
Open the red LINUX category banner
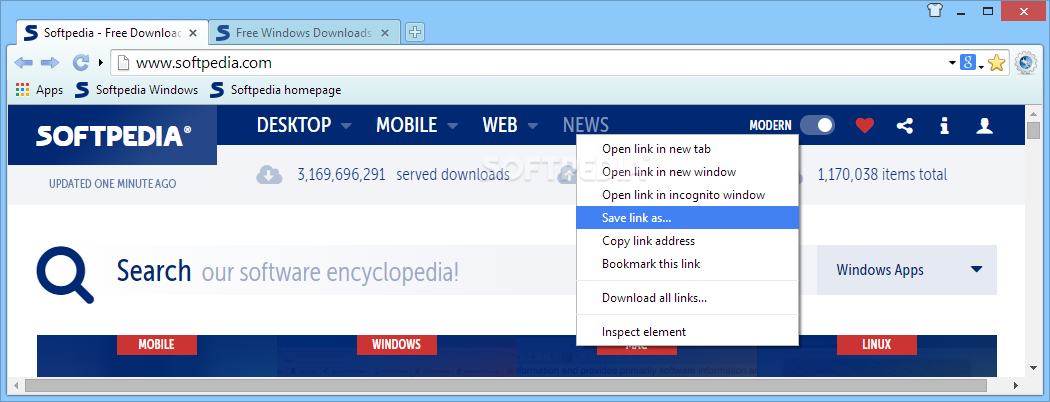pyautogui.click(x=877, y=344)
